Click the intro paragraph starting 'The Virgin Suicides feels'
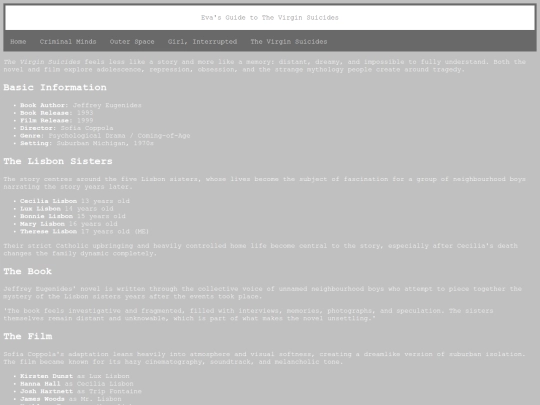Viewport: 540px width, 405px height. coord(264,66)
